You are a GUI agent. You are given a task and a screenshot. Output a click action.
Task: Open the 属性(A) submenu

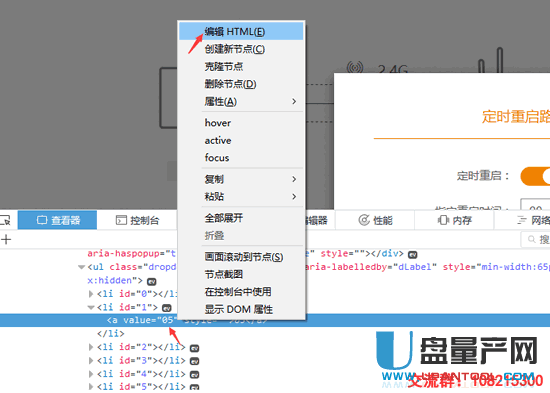tap(241, 102)
